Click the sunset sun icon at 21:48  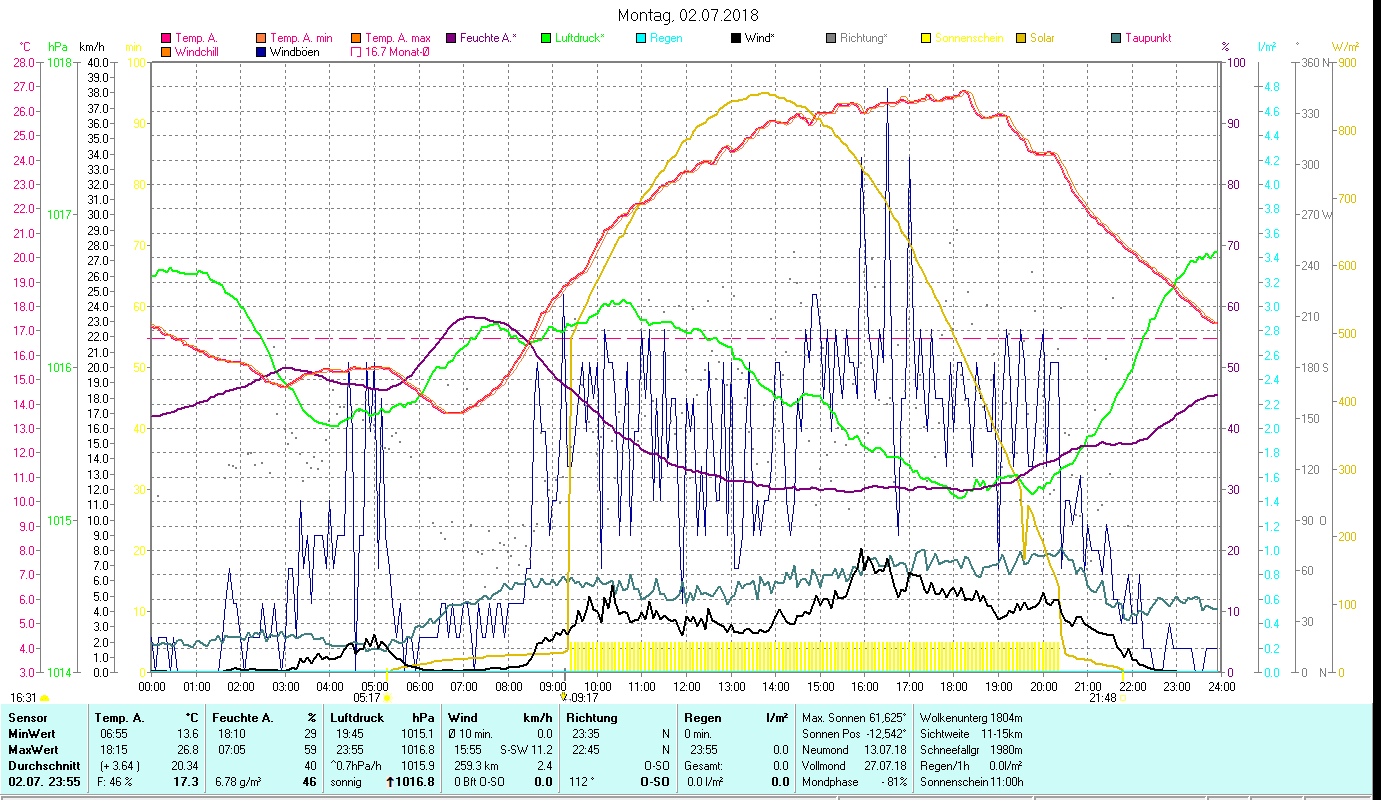click(1121, 698)
